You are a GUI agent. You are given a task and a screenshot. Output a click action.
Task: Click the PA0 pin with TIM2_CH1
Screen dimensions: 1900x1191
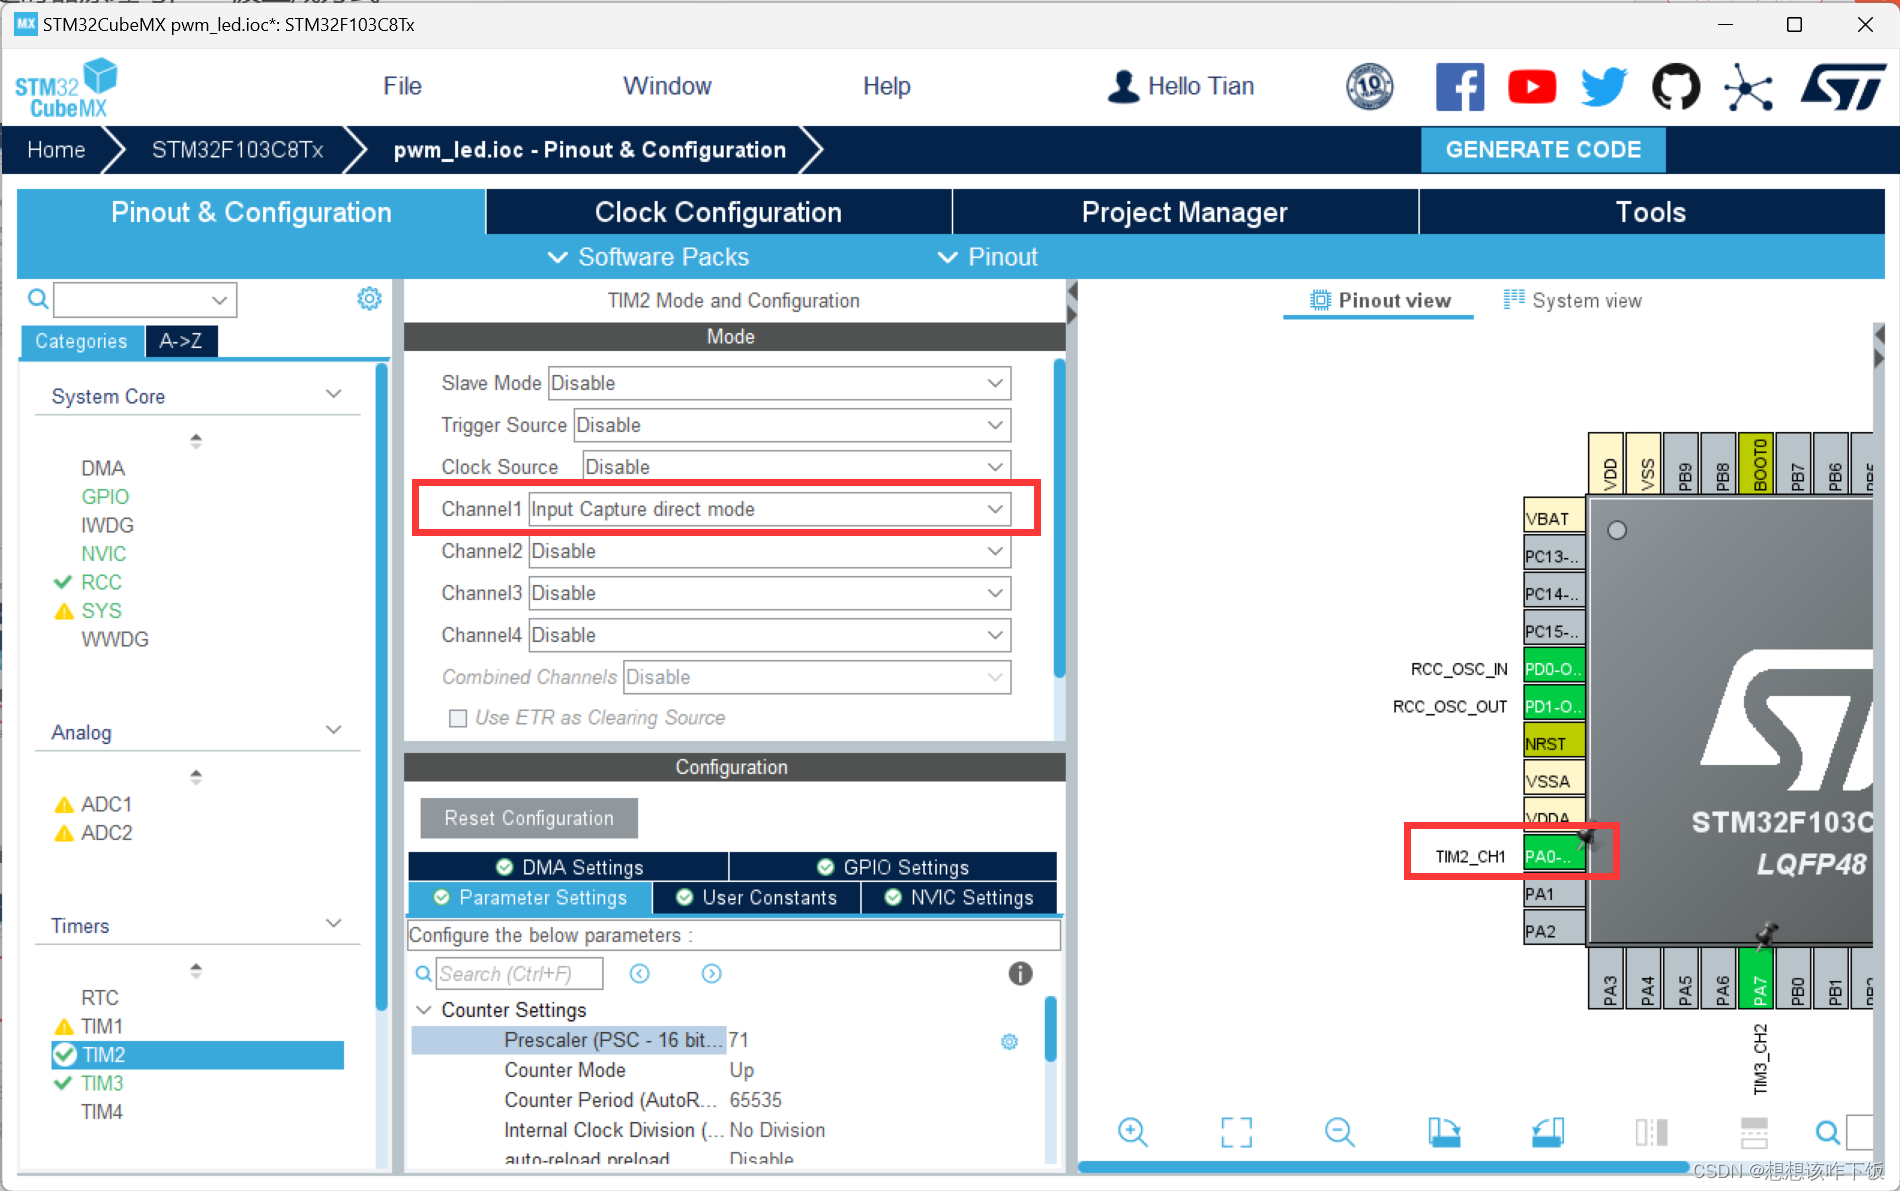(x=1553, y=856)
